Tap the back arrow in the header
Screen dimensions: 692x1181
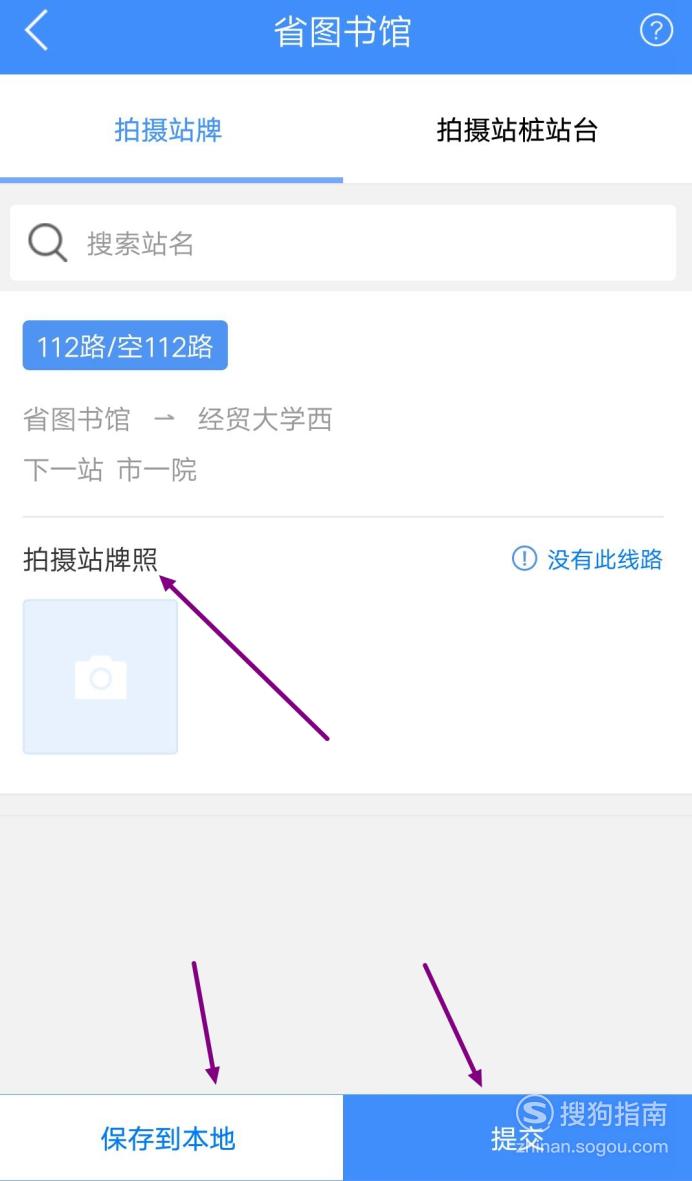point(36,31)
